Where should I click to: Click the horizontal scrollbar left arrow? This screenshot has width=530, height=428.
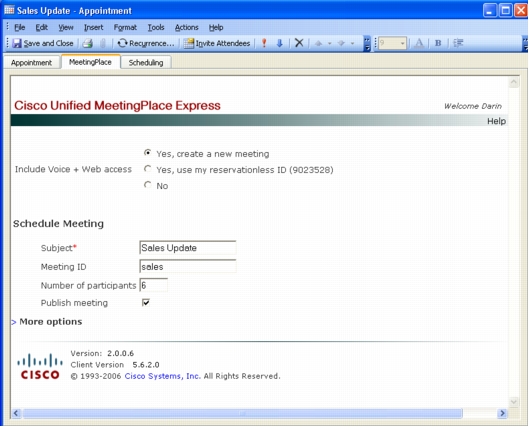[16, 413]
